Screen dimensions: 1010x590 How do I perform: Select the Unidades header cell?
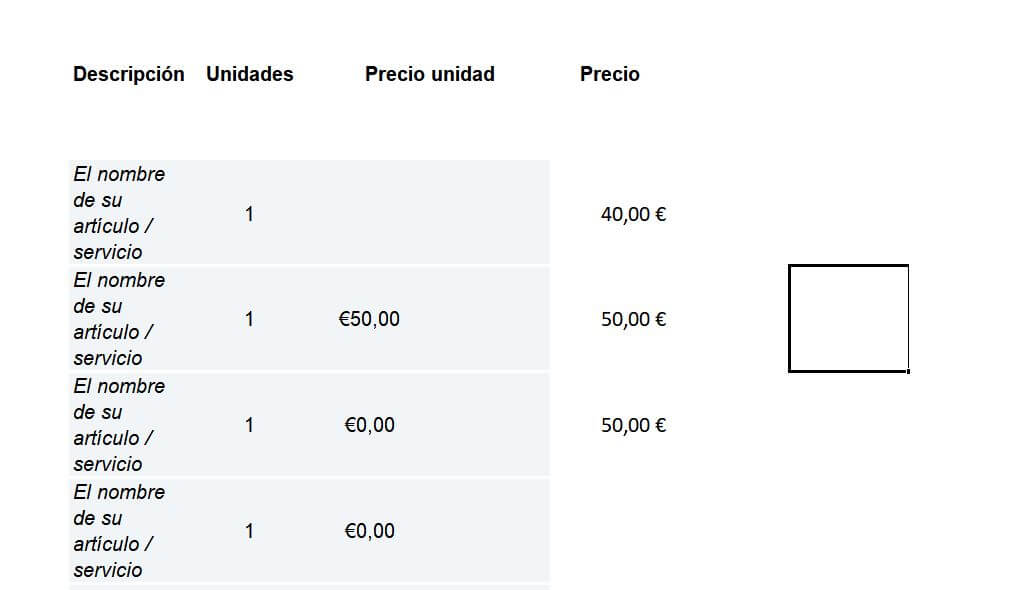(x=250, y=74)
